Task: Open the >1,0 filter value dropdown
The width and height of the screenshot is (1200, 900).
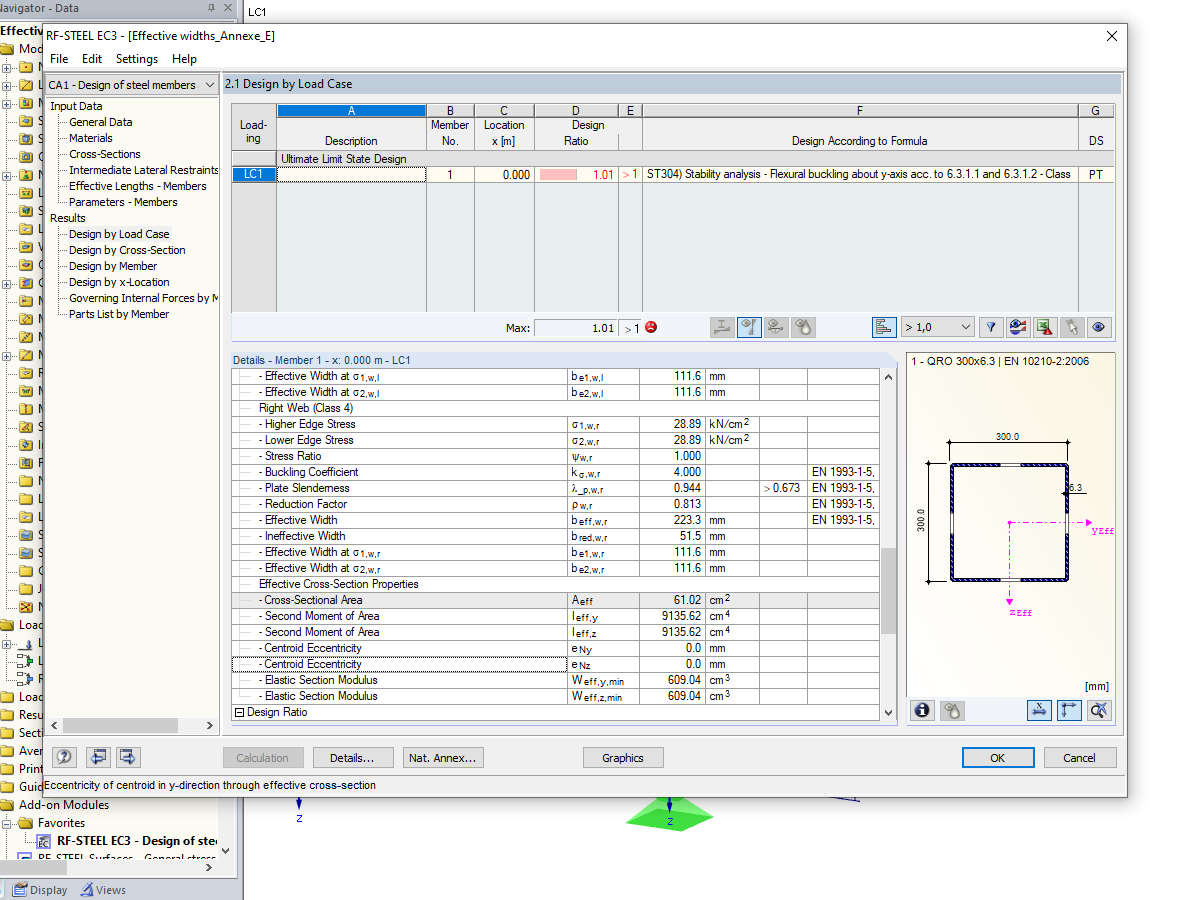Action: coord(937,327)
